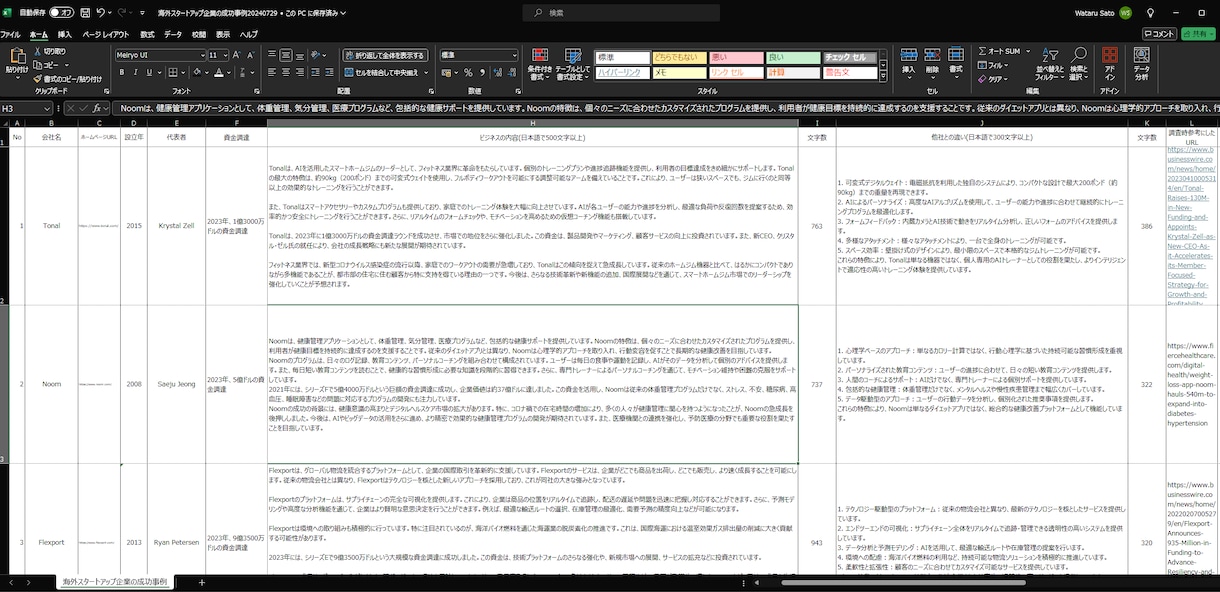Click the AutoSum sigma icon

pyautogui.click(x=982, y=51)
